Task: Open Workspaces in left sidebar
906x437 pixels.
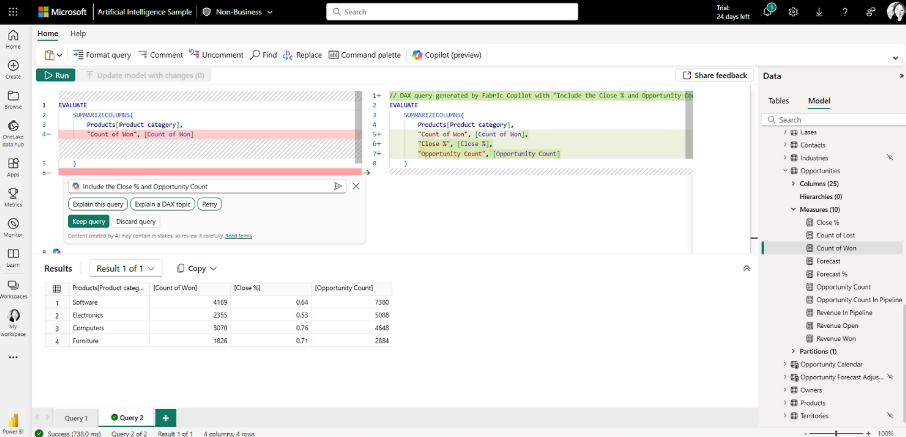Action: (13, 288)
